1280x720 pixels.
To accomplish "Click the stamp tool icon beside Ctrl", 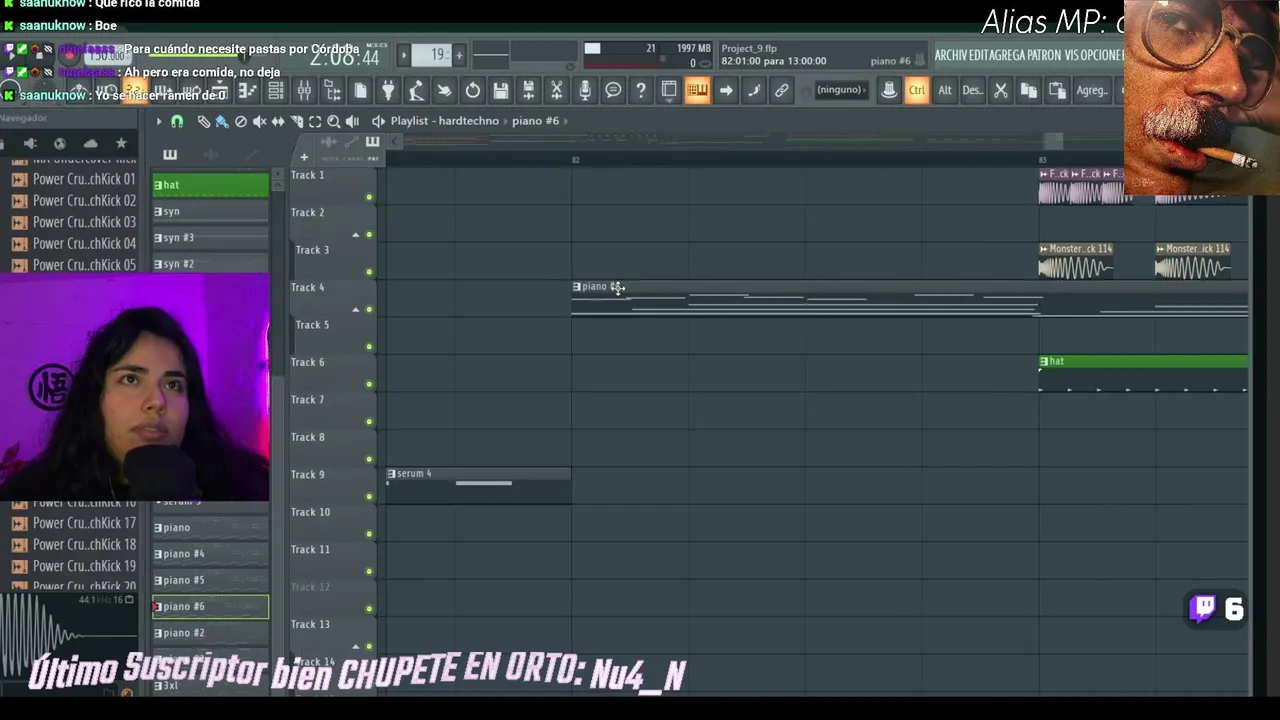I will 888,91.
